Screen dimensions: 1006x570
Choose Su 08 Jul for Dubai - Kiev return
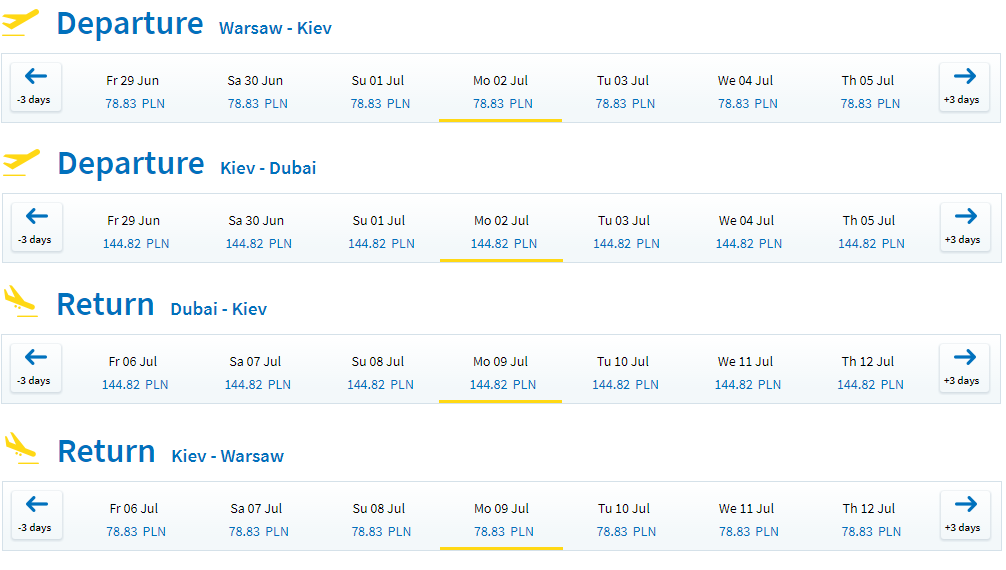[x=379, y=373]
